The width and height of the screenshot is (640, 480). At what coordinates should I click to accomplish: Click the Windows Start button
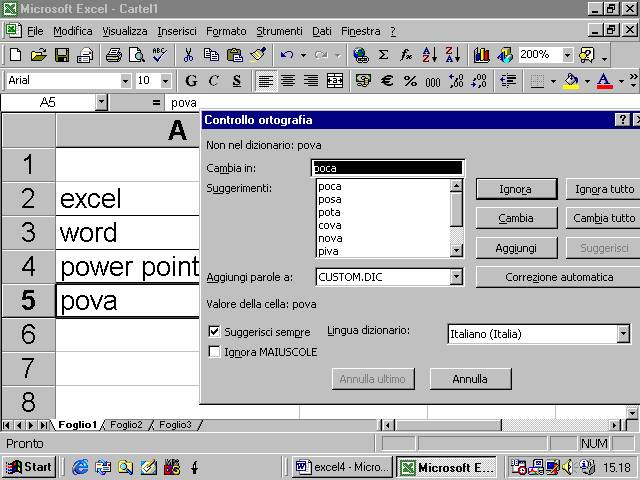click(x=29, y=467)
